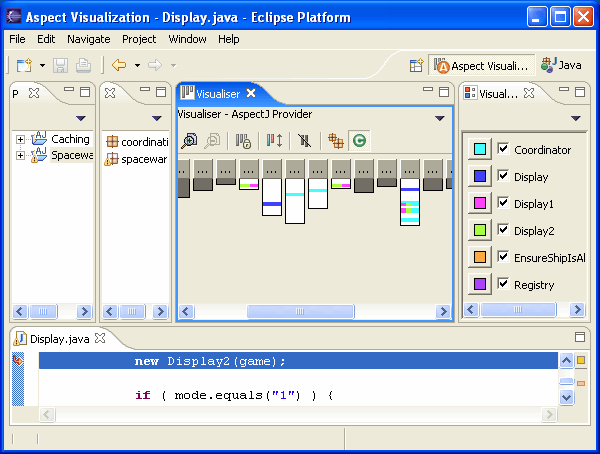
Task: Expand the Spacewar project tree node
Action: pyautogui.click(x=20, y=155)
